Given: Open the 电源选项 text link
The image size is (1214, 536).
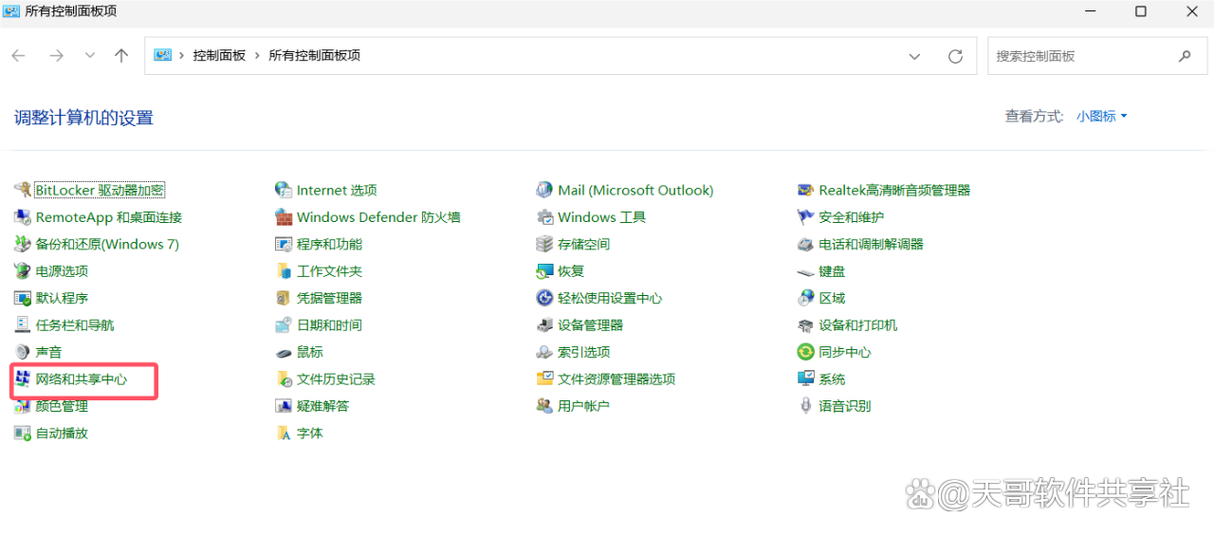Looking at the screenshot, I should point(61,271).
